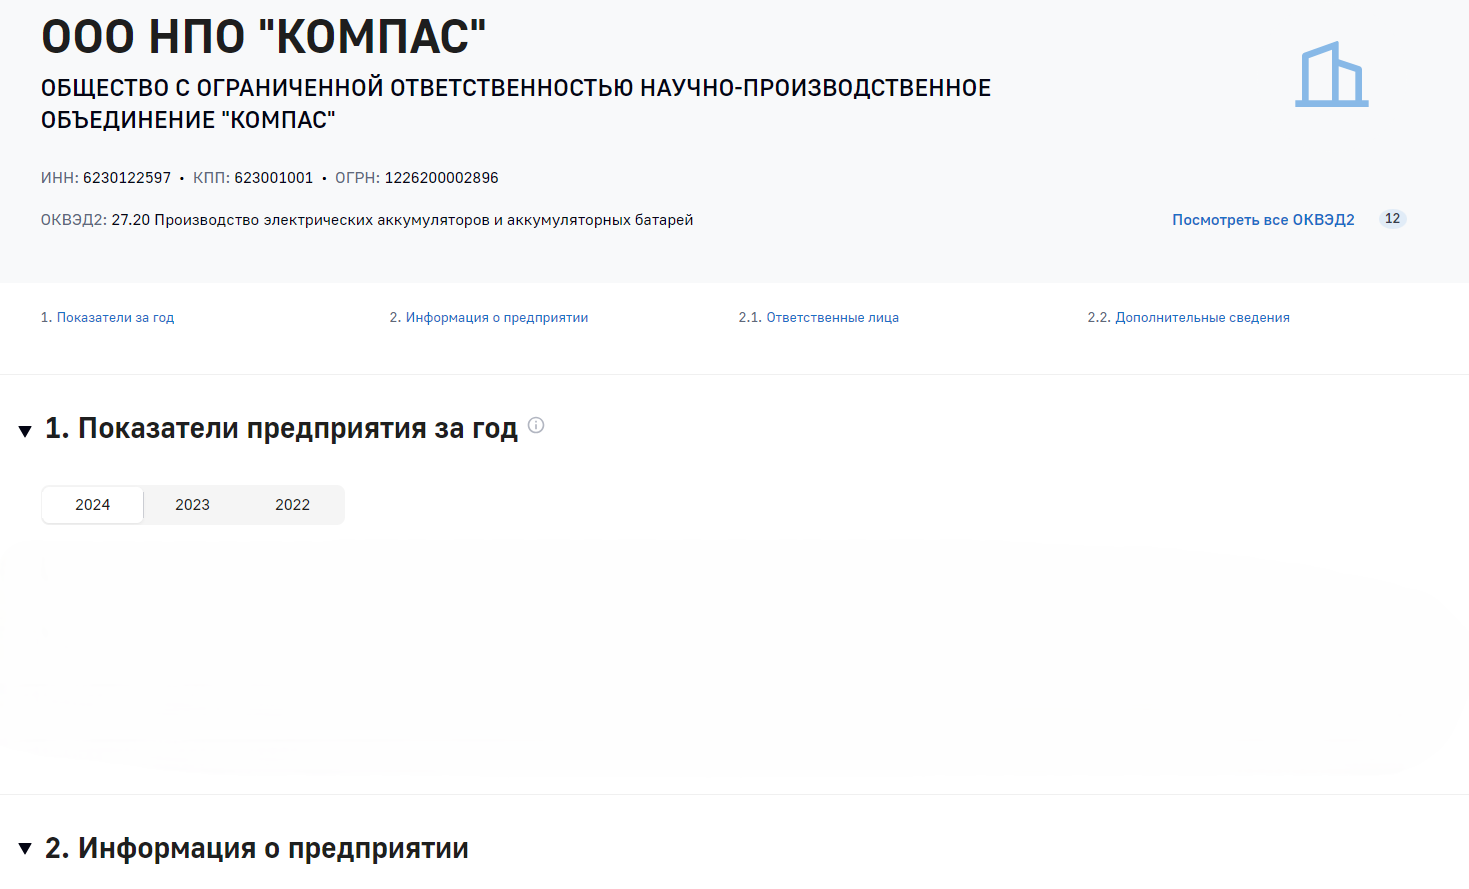This screenshot has width=1469, height=889.
Task: Click the company title ООО НПО "КОМПАС"
Action: 264,37
